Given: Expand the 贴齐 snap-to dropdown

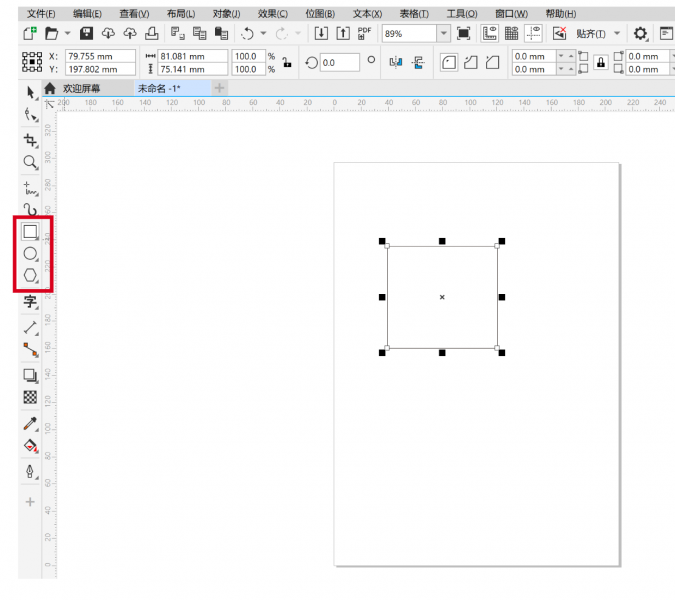Looking at the screenshot, I should (617, 34).
